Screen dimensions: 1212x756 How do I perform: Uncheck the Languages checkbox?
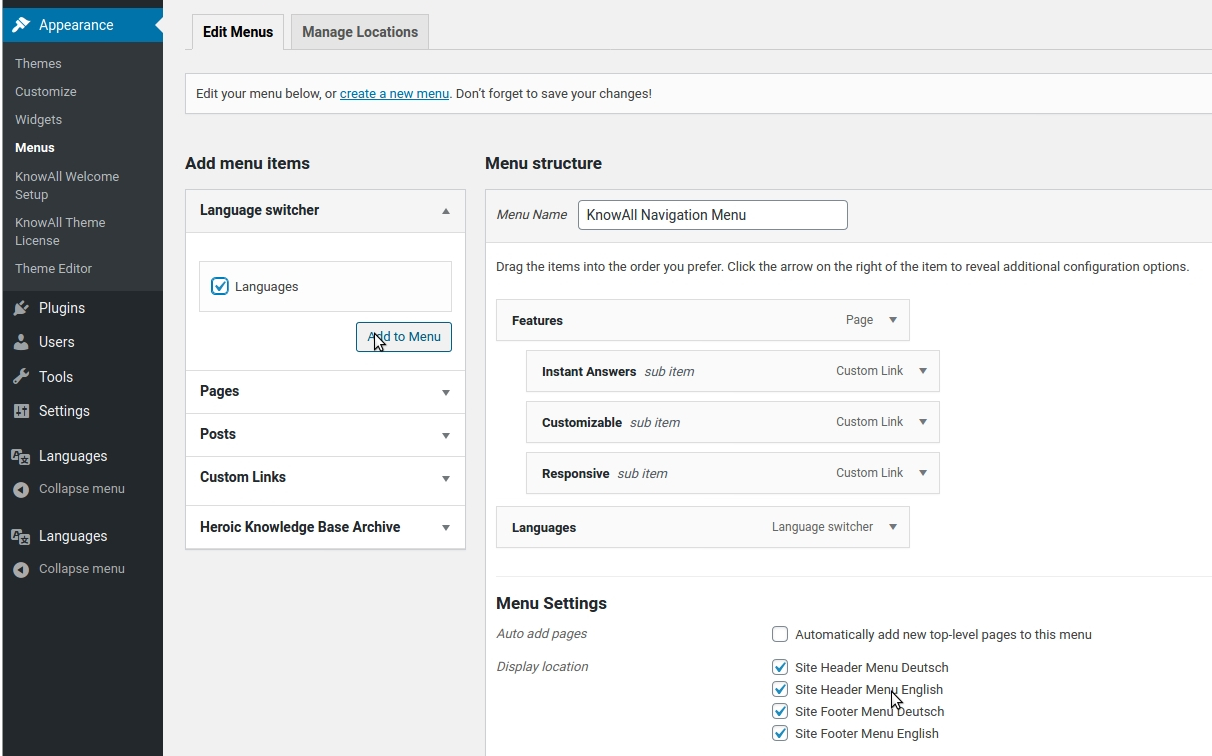[220, 287]
